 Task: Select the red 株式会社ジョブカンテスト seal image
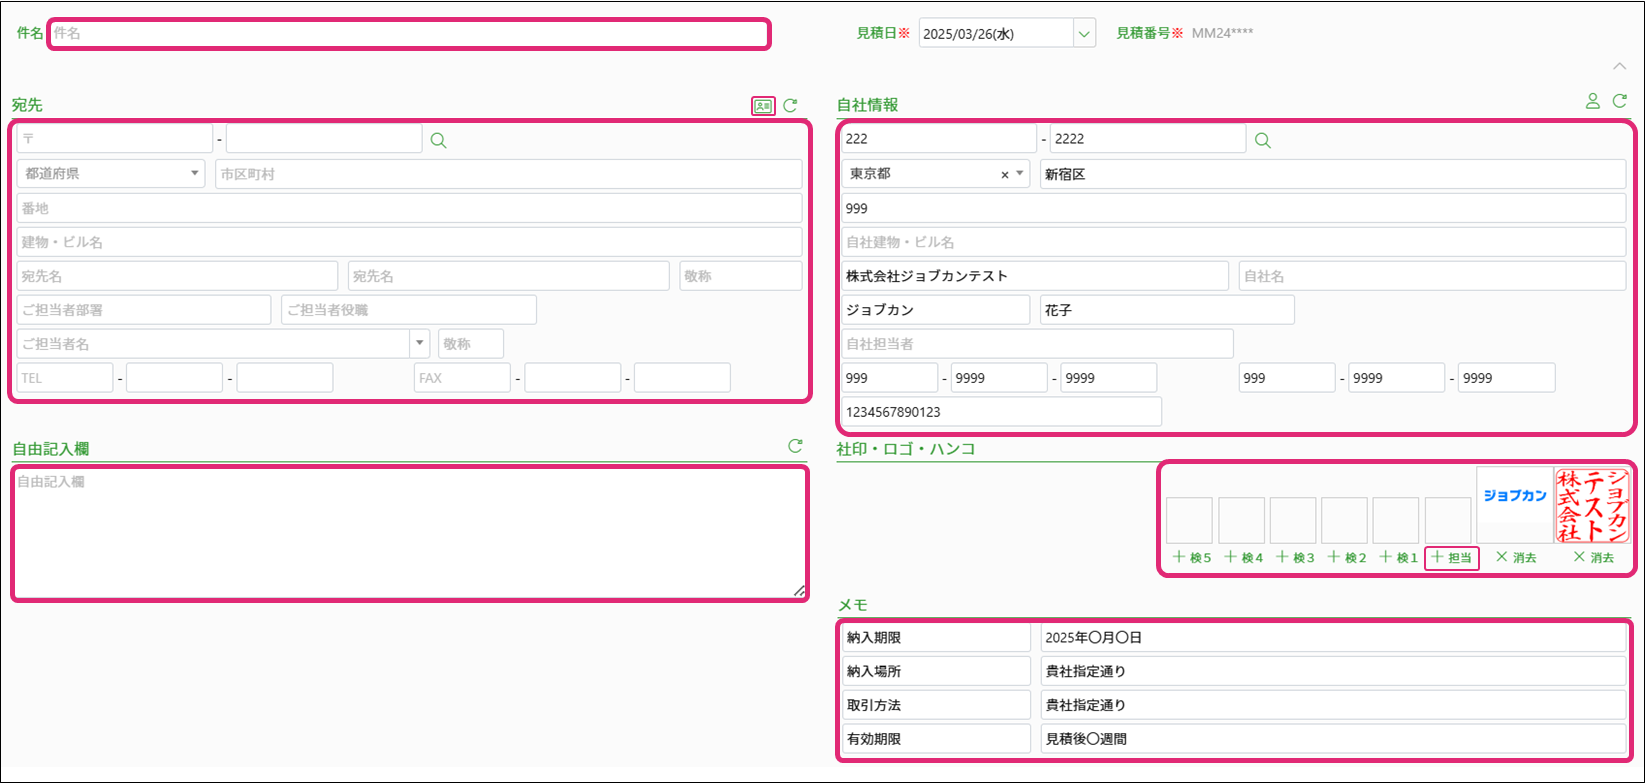coord(1593,506)
